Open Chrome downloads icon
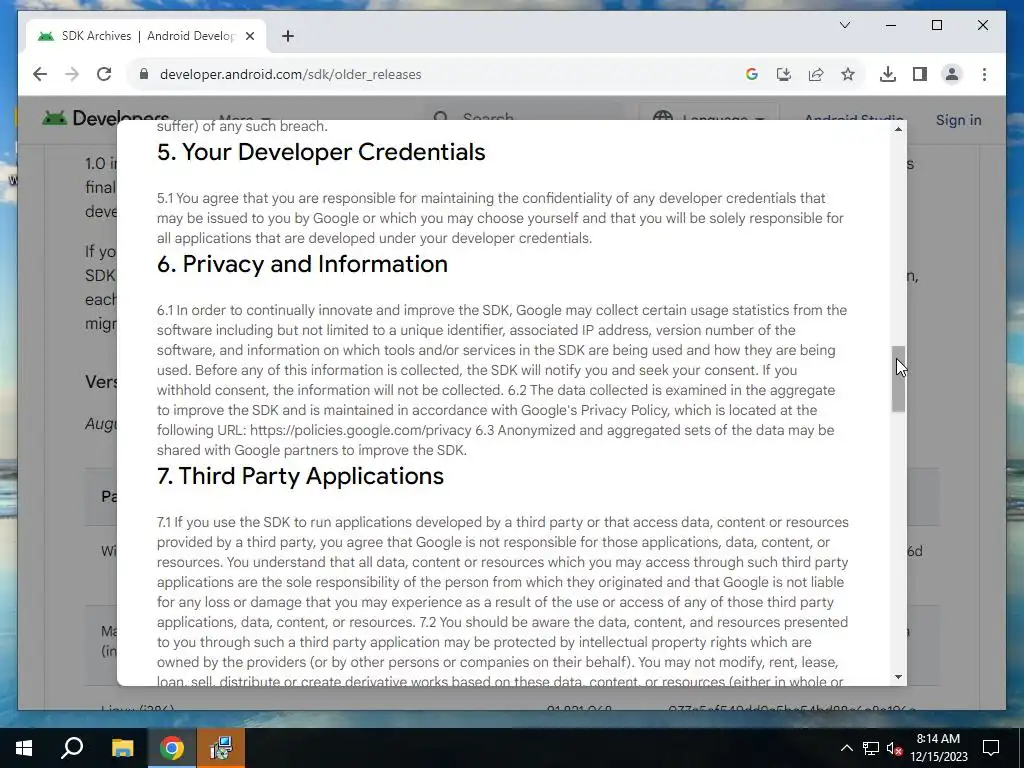 tap(888, 74)
